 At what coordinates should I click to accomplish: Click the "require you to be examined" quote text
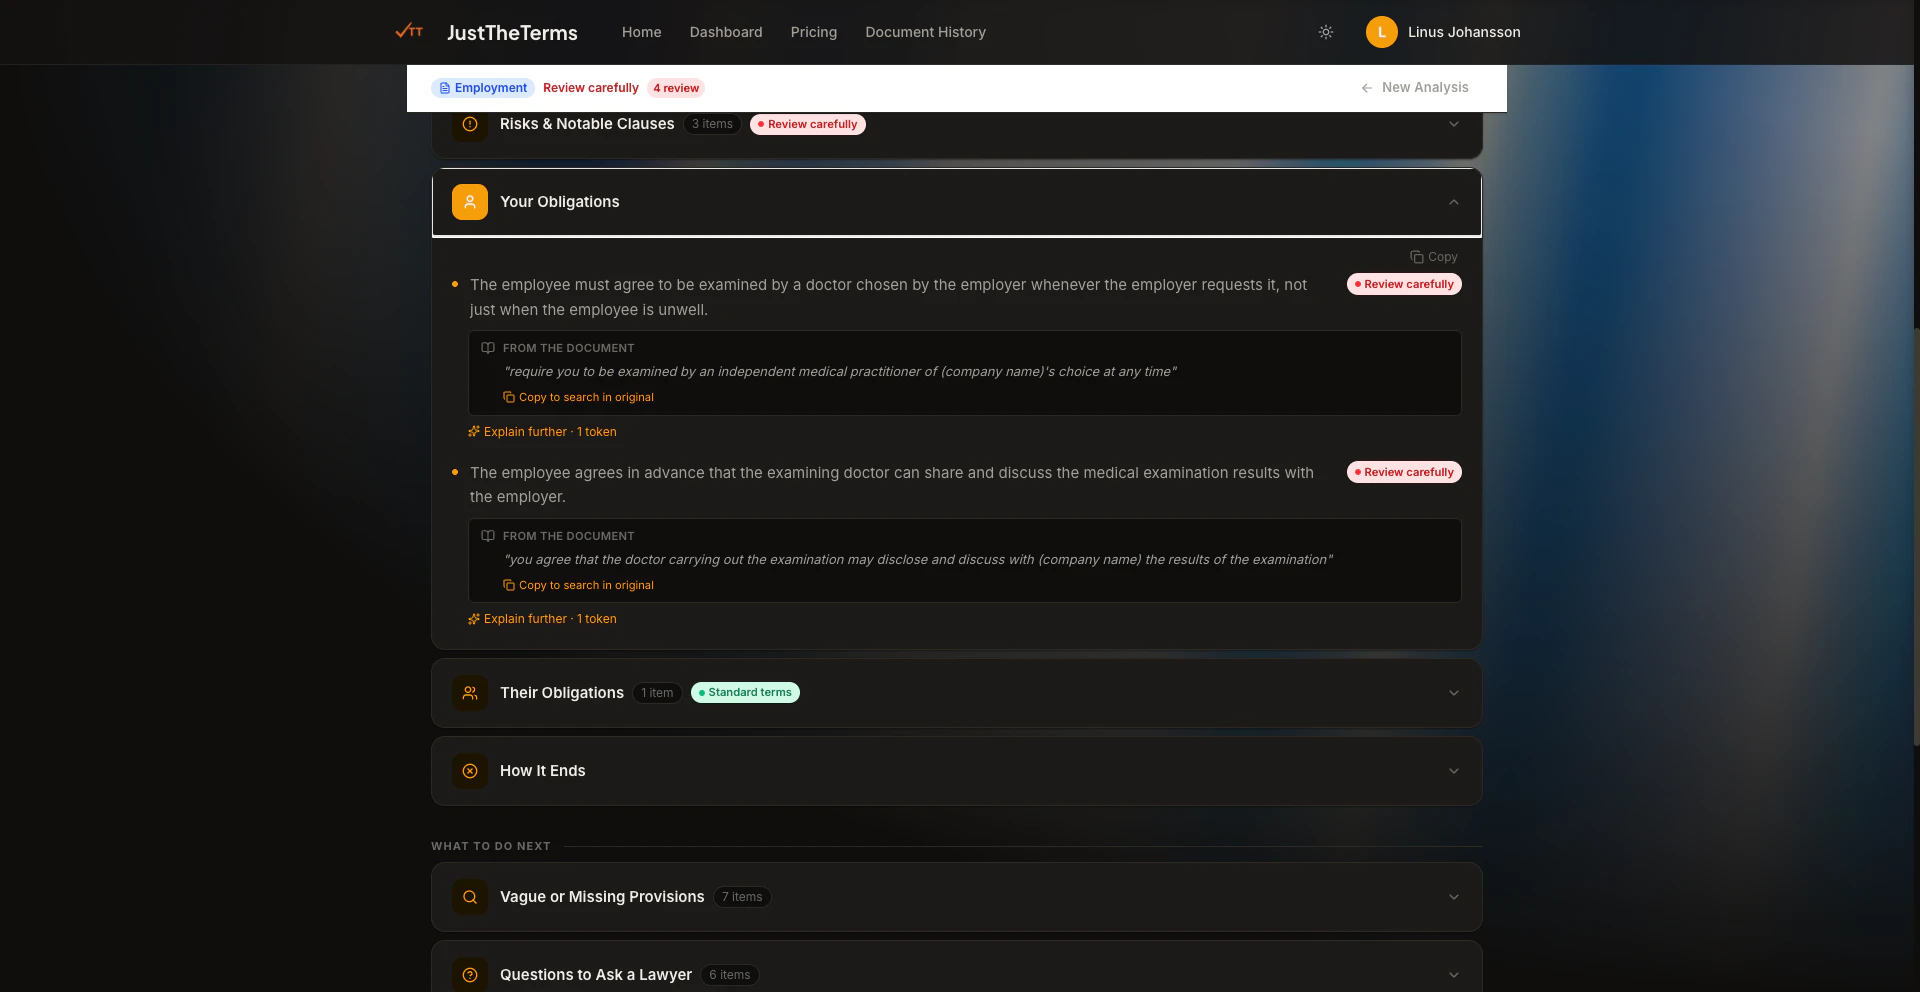840,372
